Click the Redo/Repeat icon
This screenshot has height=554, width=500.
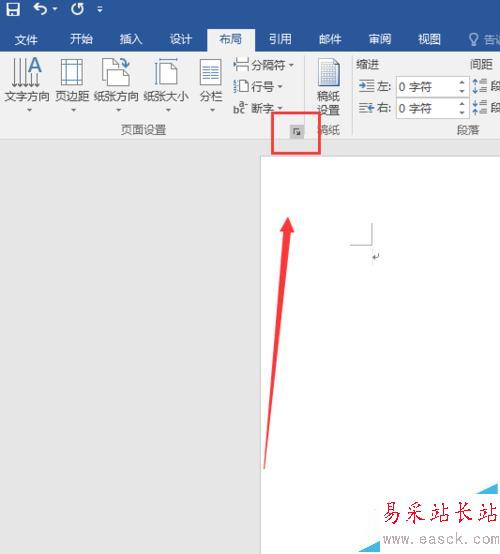pos(77,9)
